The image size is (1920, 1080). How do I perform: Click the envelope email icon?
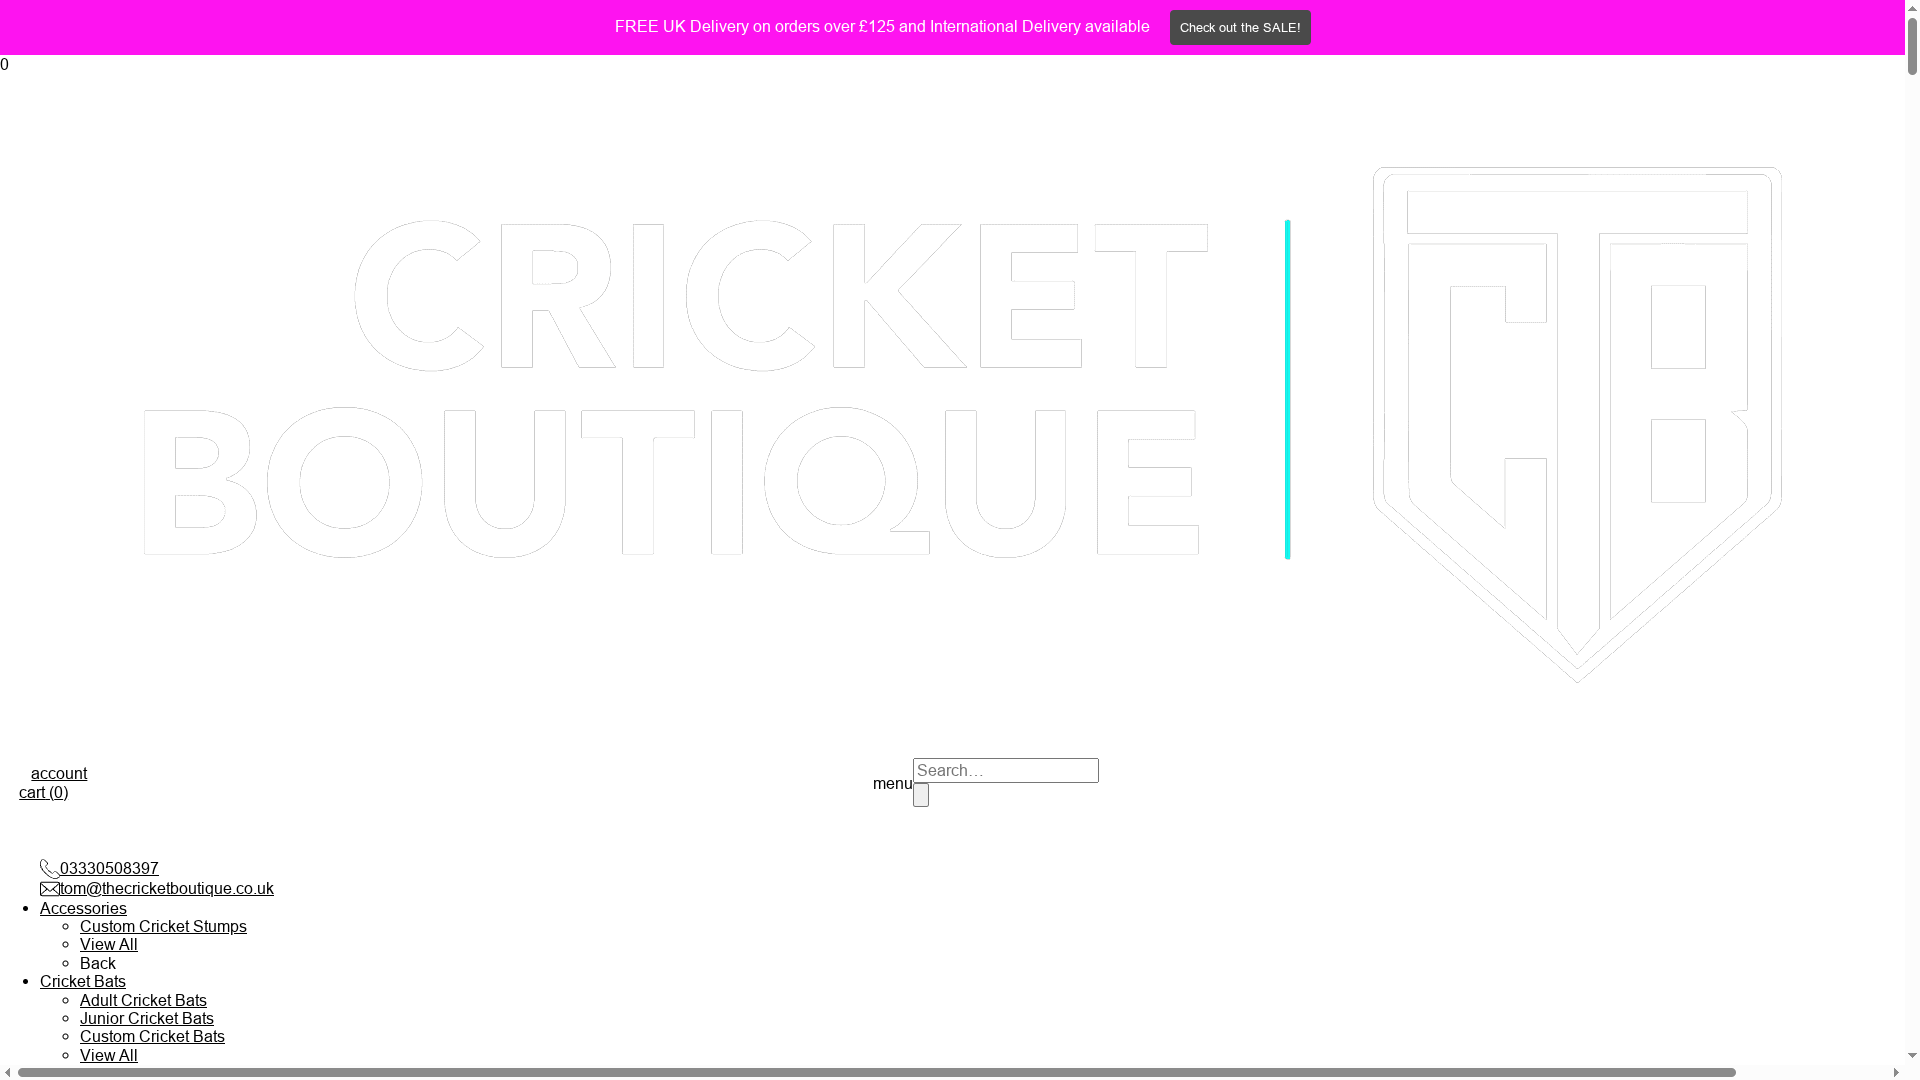click(50, 889)
